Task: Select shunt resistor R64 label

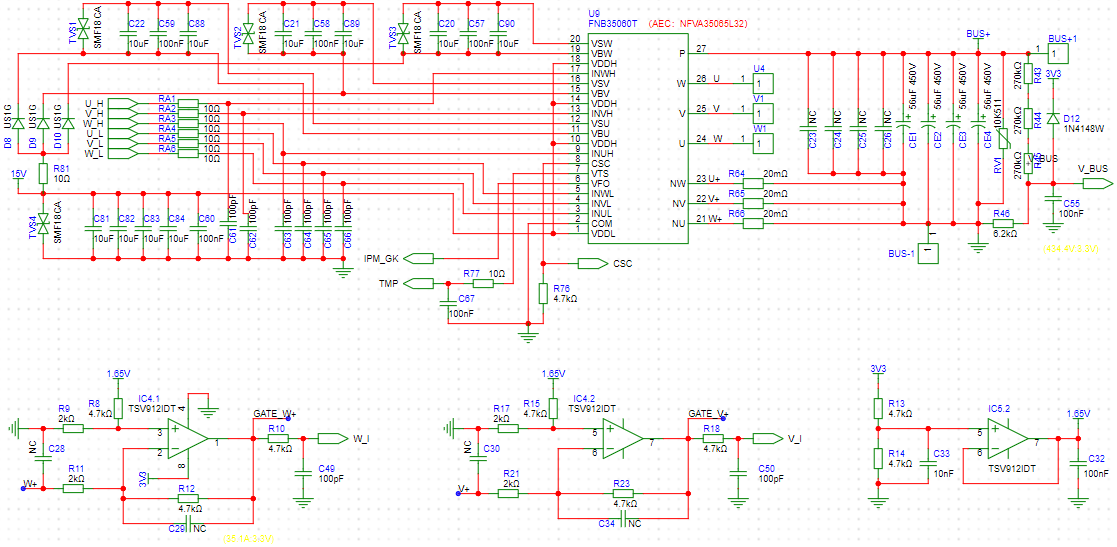Action: pyautogui.click(x=736, y=174)
